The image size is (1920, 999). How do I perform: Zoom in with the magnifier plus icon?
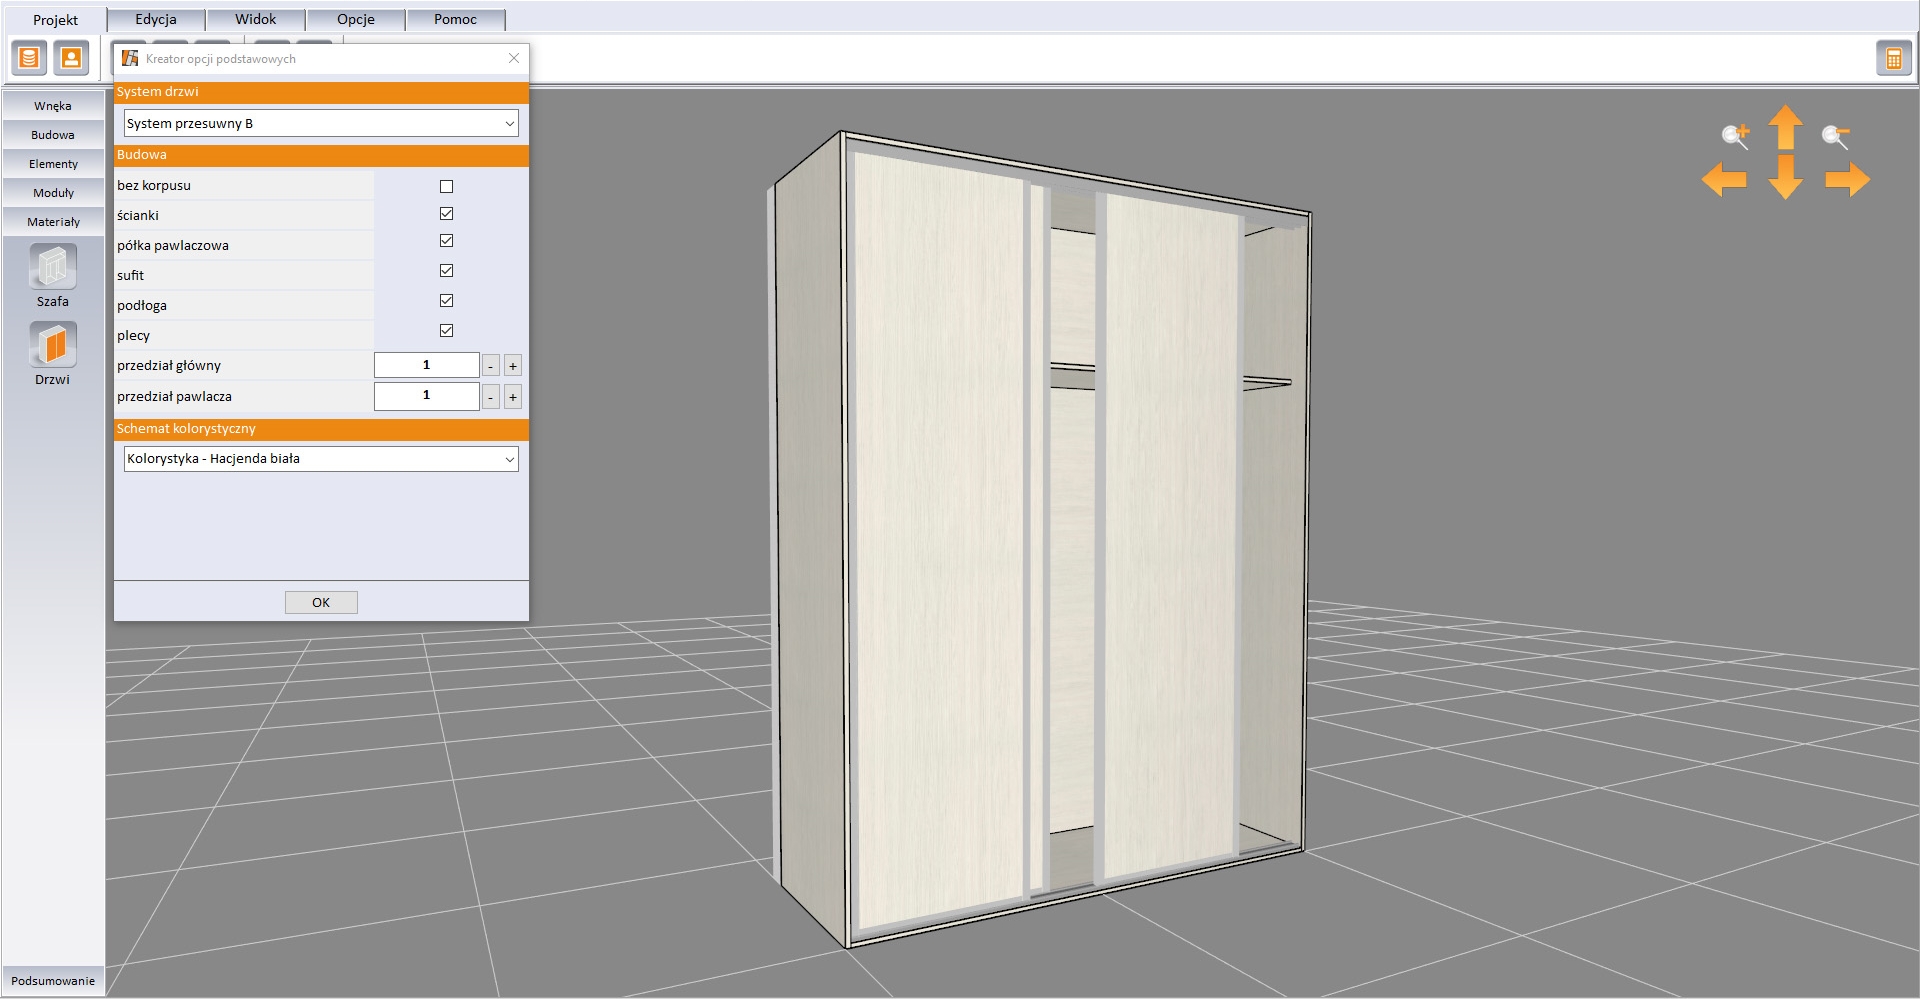1735,136
